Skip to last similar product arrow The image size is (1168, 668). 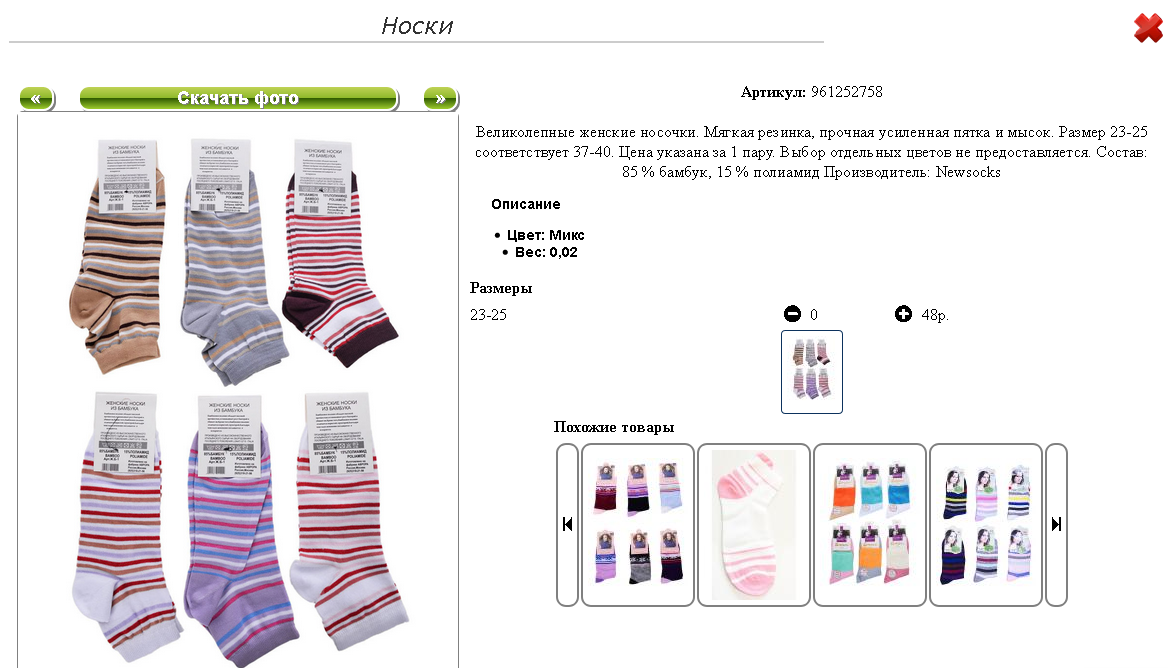(x=1056, y=524)
